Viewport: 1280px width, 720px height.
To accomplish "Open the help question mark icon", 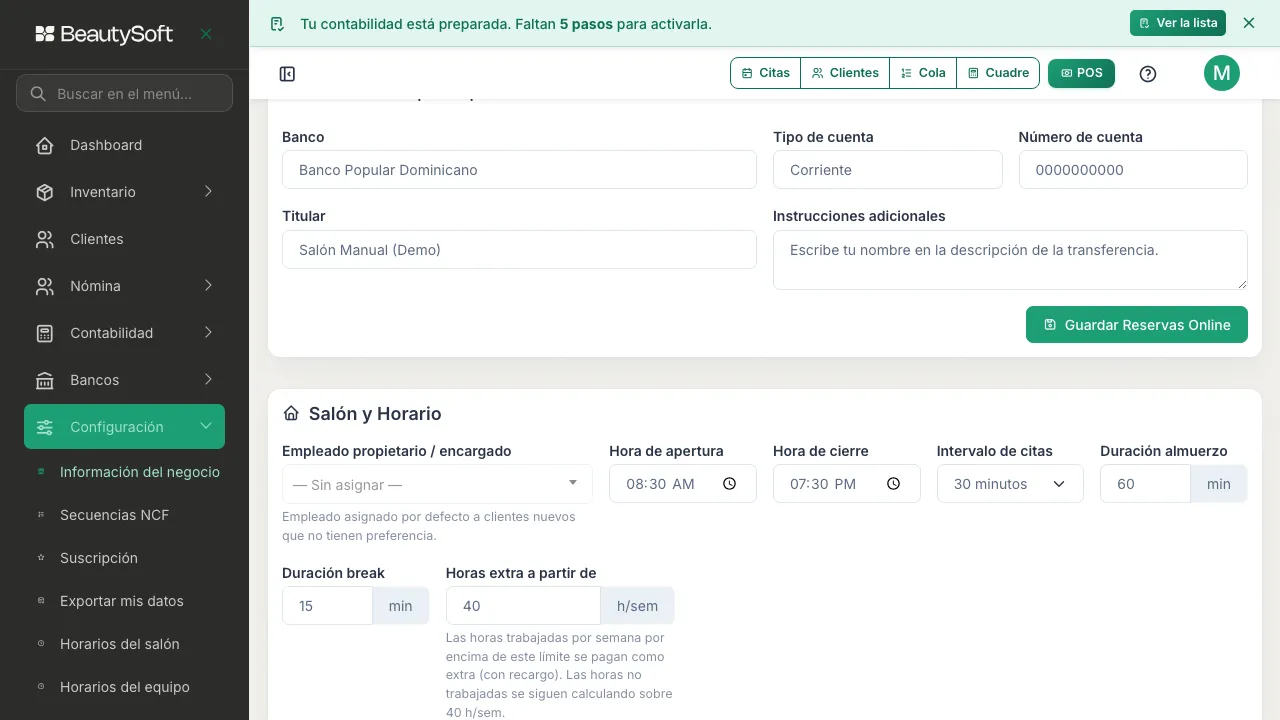I will 1148,74.
